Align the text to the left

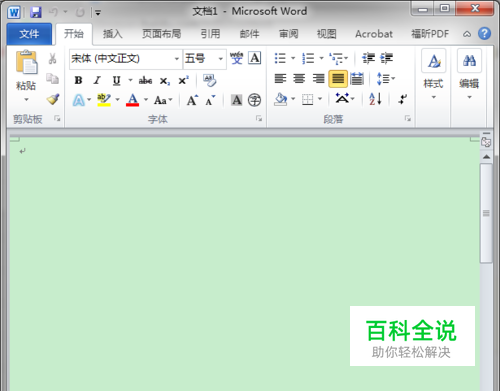click(x=280, y=79)
